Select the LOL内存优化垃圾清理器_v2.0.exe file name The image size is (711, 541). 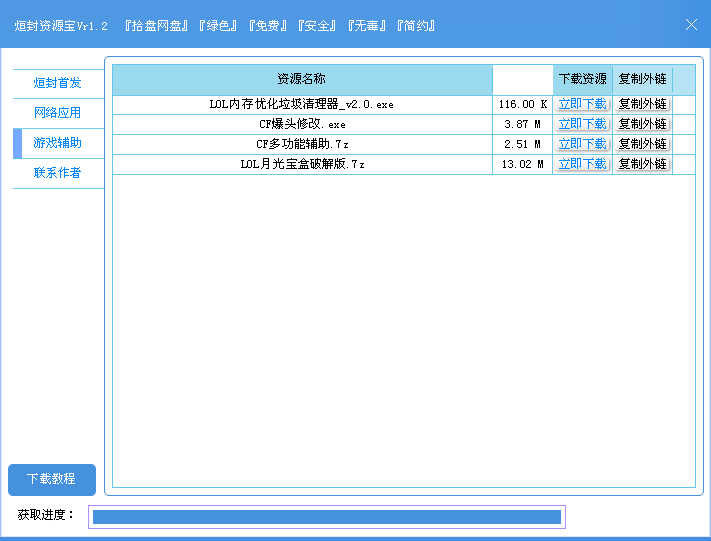click(302, 105)
